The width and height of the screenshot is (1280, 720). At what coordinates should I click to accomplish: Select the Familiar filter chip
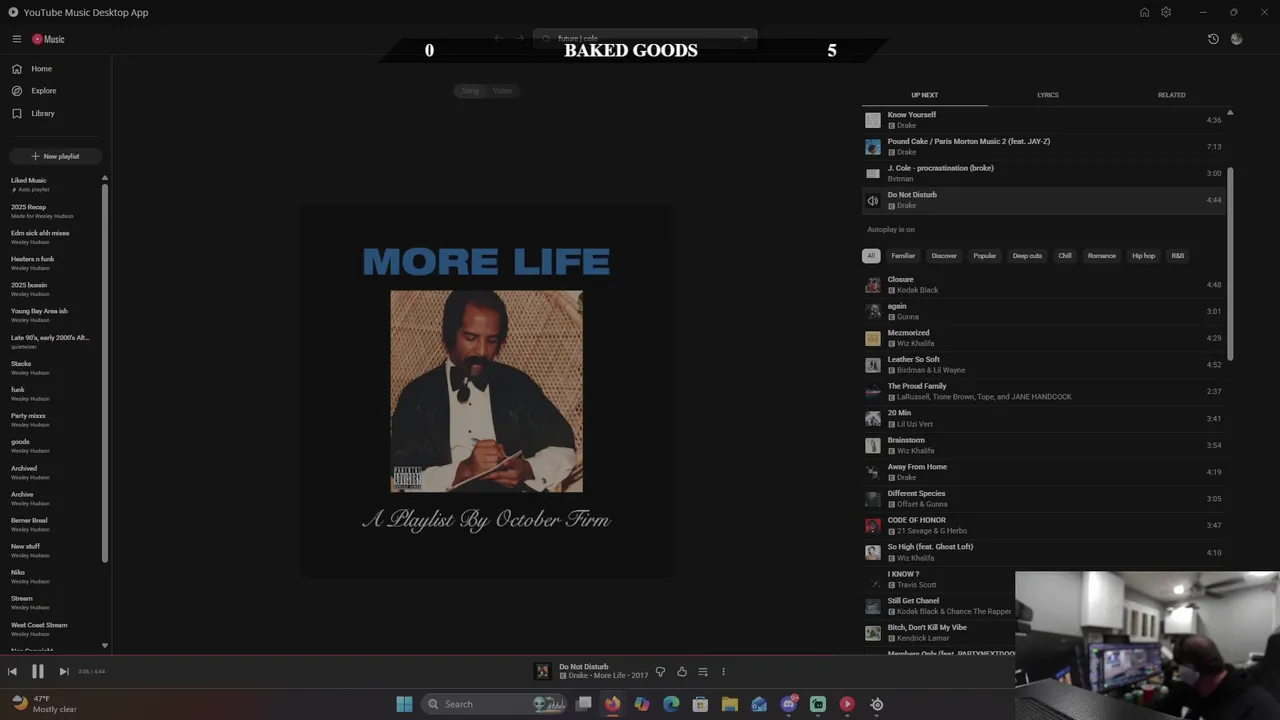click(x=903, y=256)
